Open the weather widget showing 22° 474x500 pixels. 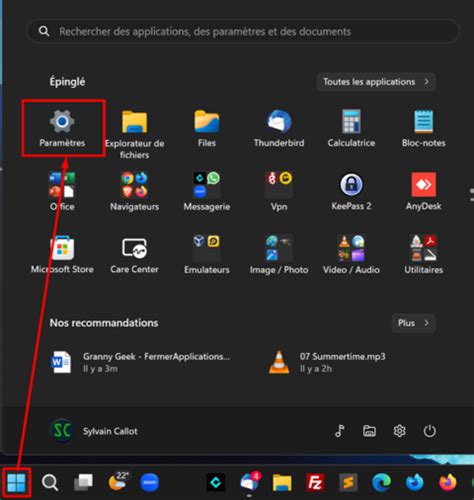118,482
